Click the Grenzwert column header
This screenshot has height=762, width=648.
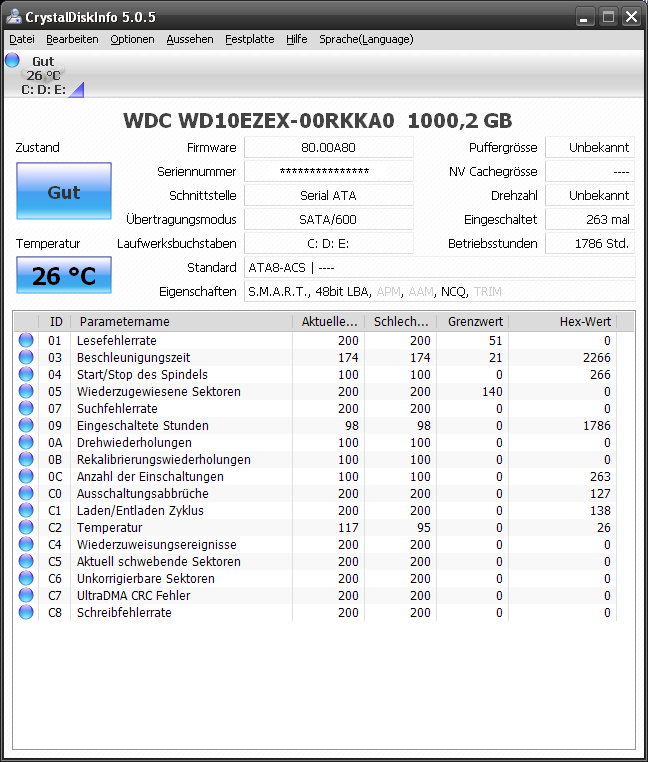coord(473,322)
